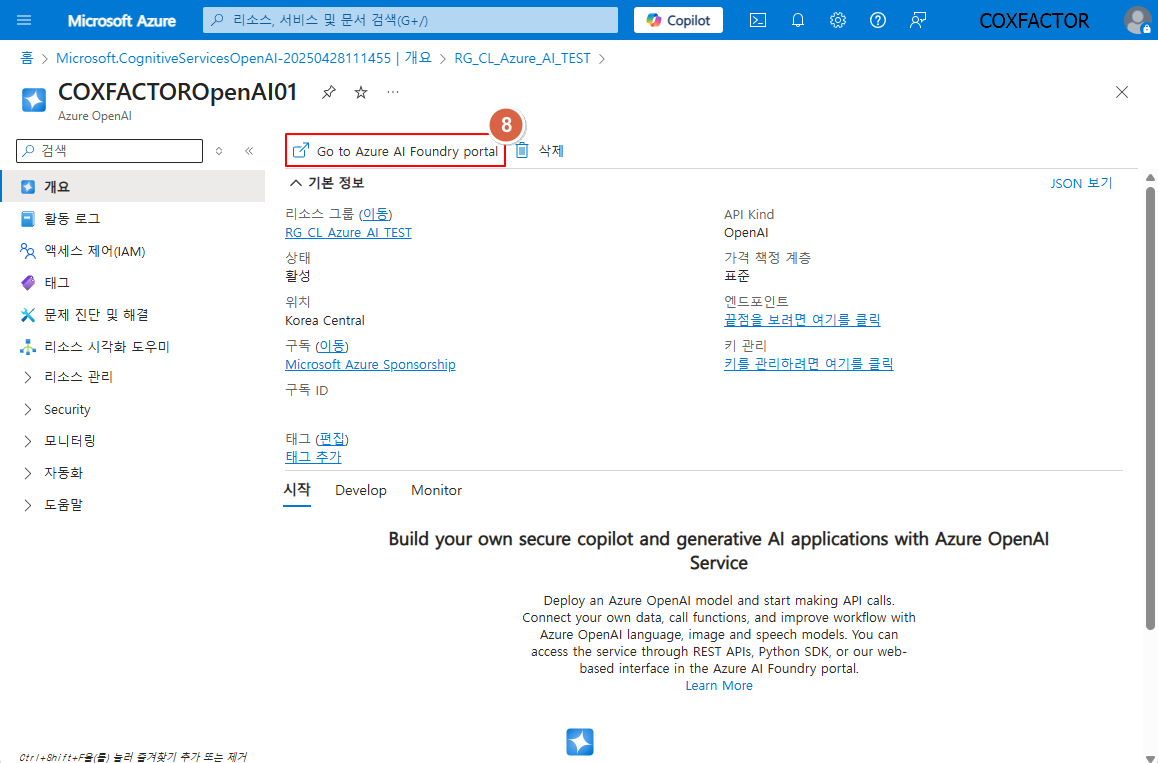Pin COXFACTOROpenAI01 to dashboard
The width and height of the screenshot is (1158, 763).
point(329,92)
